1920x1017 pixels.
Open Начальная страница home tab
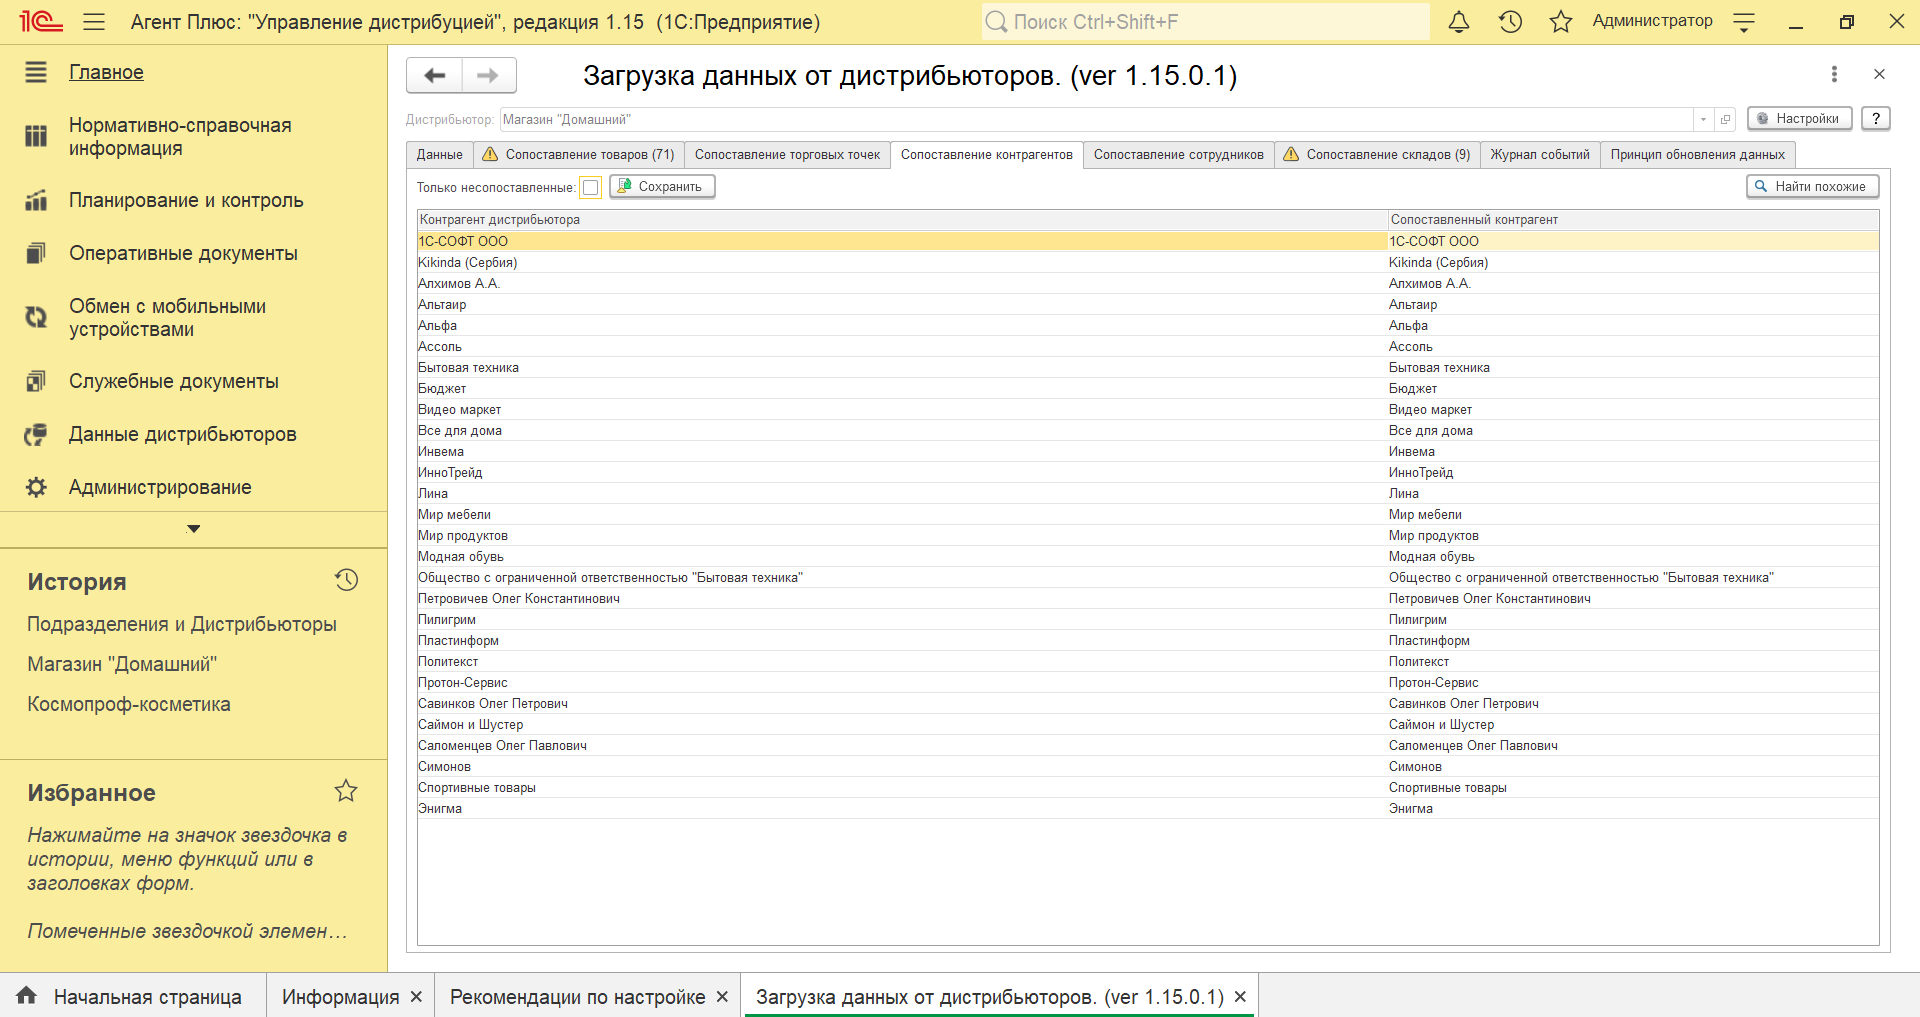tap(132, 996)
